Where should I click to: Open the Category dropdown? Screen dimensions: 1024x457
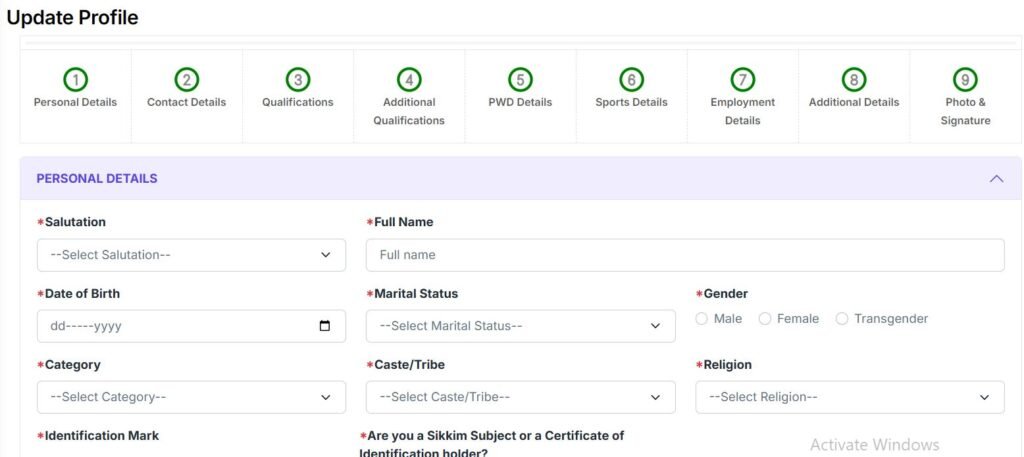[191, 398]
